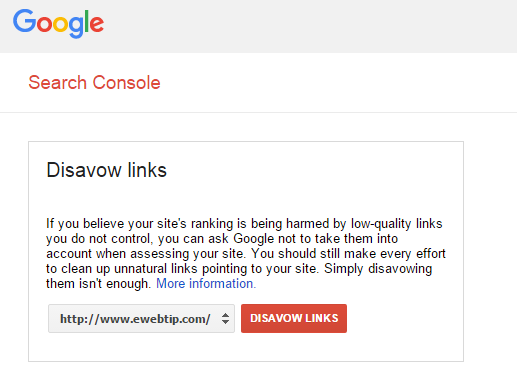Go to the Search Console home link
The height and width of the screenshot is (387, 517).
click(x=94, y=82)
